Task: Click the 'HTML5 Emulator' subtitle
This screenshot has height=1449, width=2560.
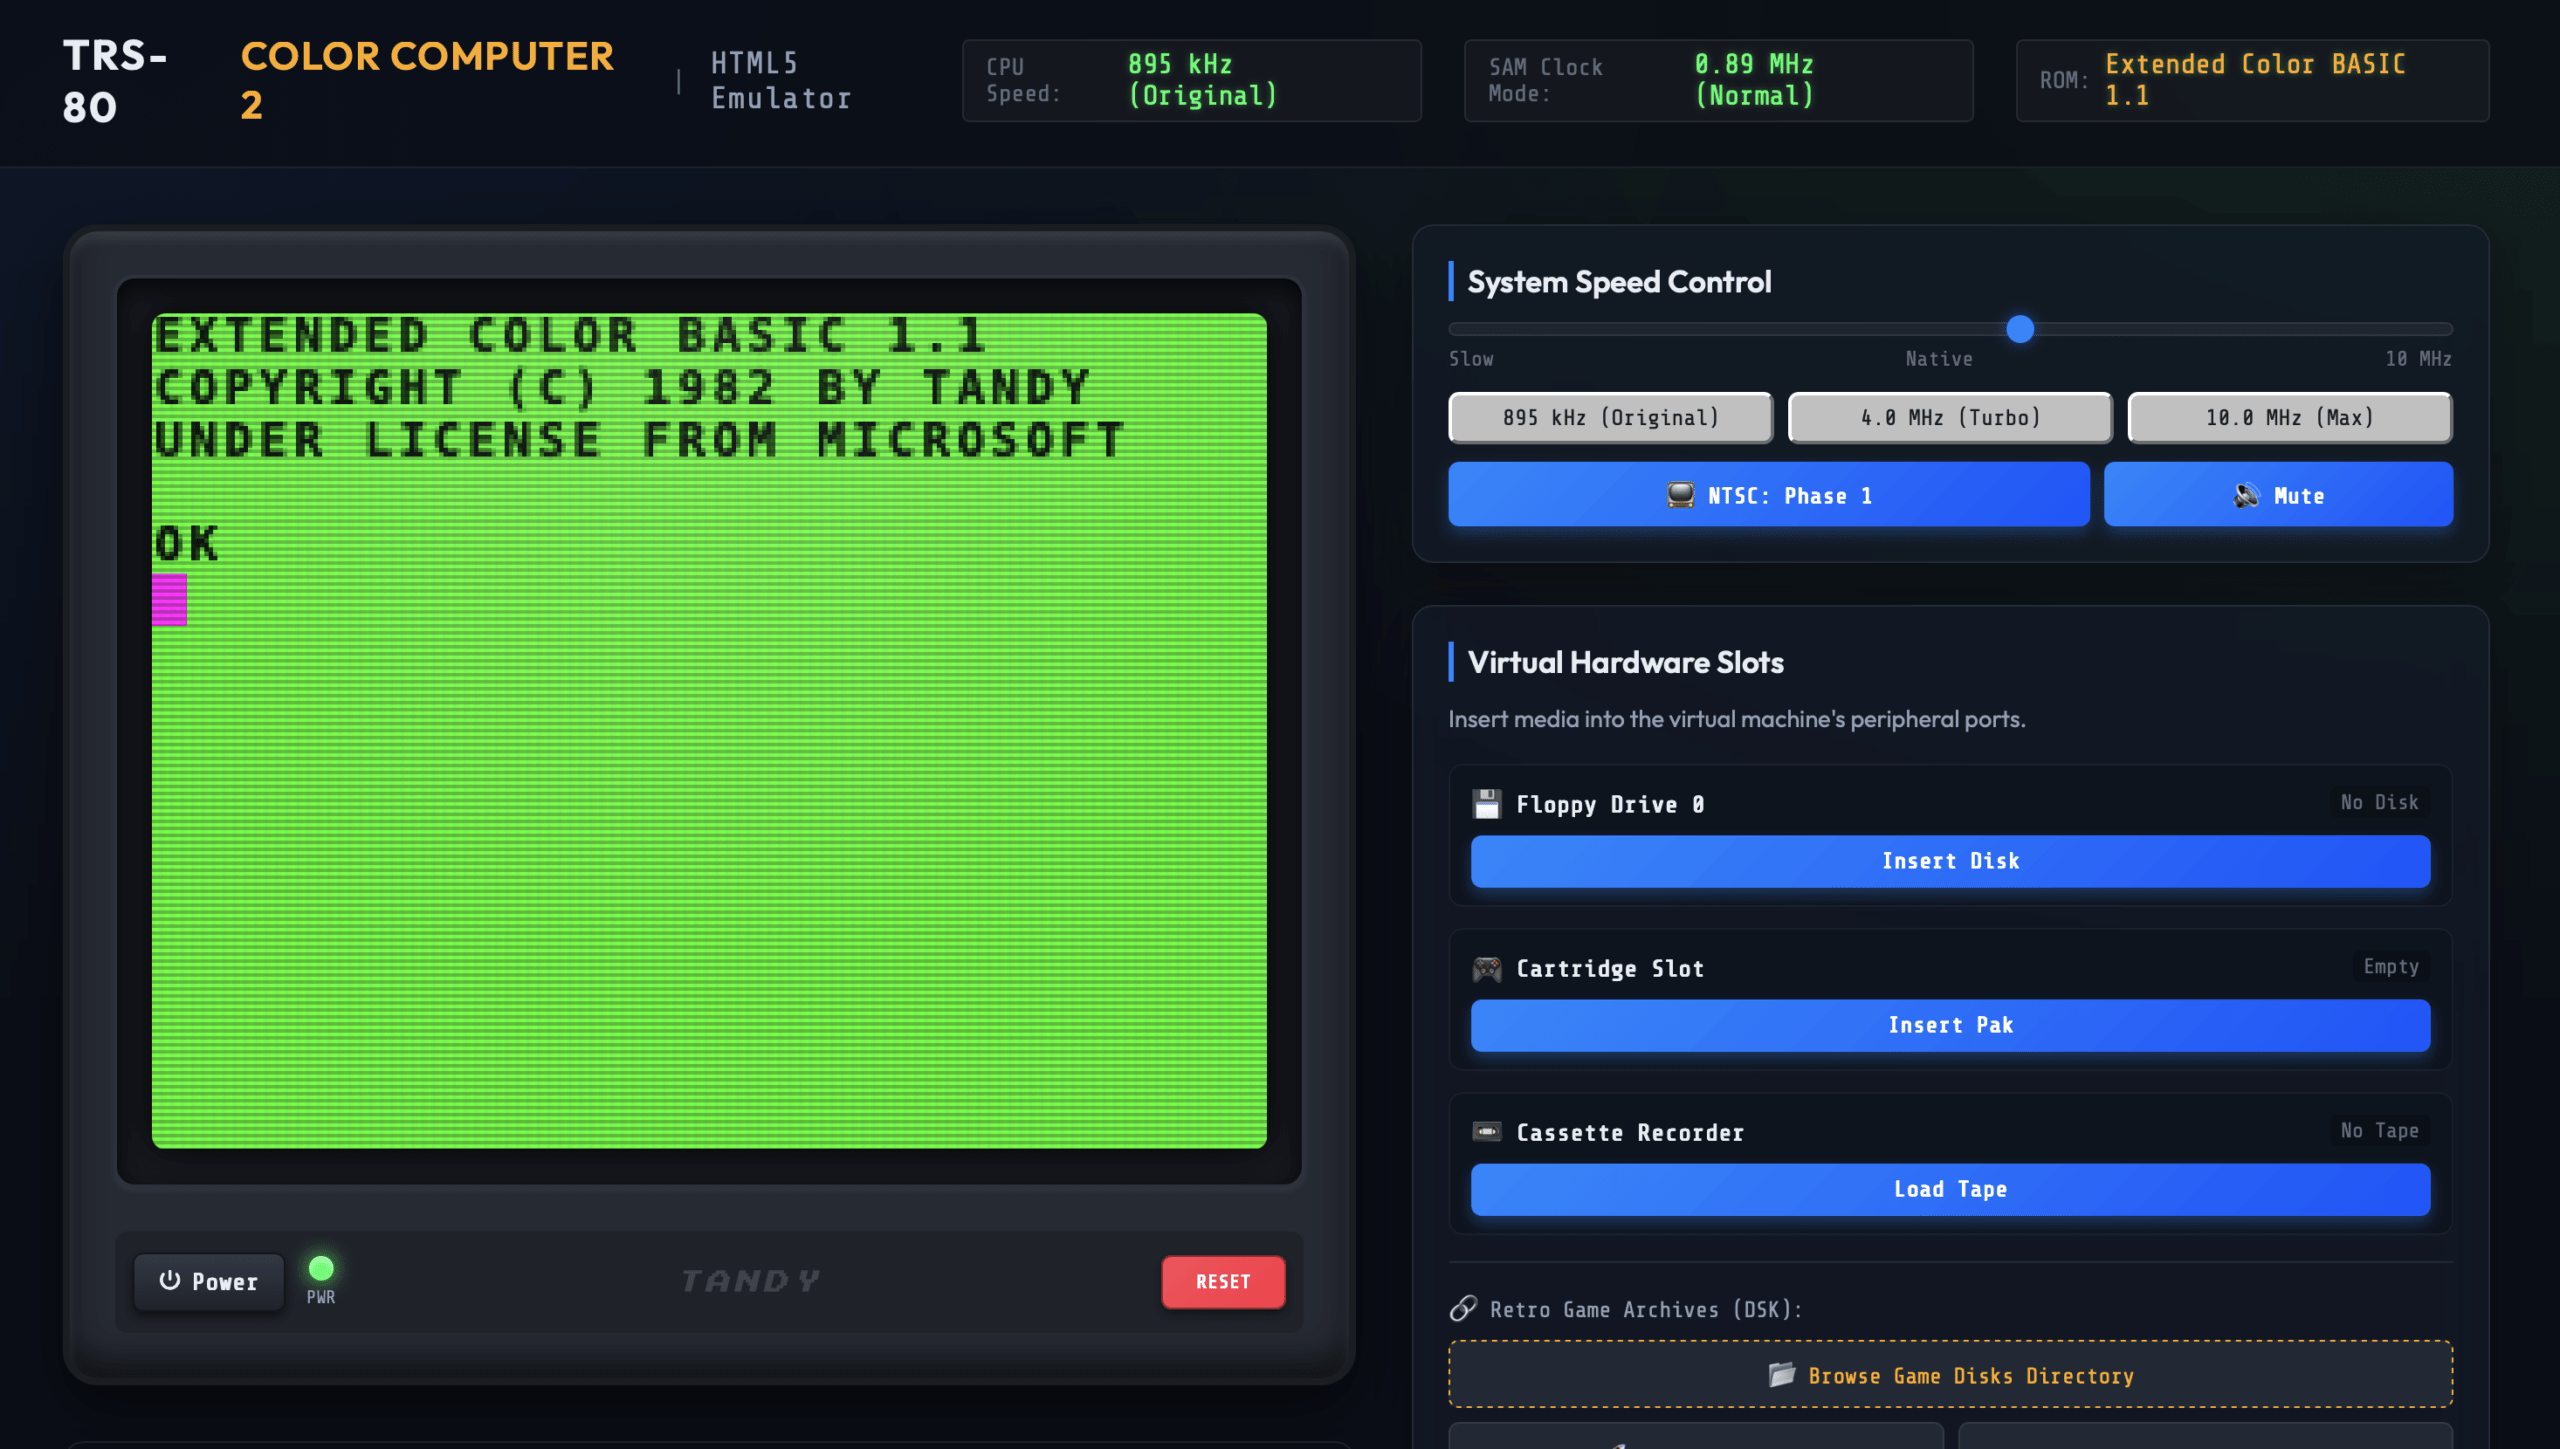Action: tap(781, 80)
